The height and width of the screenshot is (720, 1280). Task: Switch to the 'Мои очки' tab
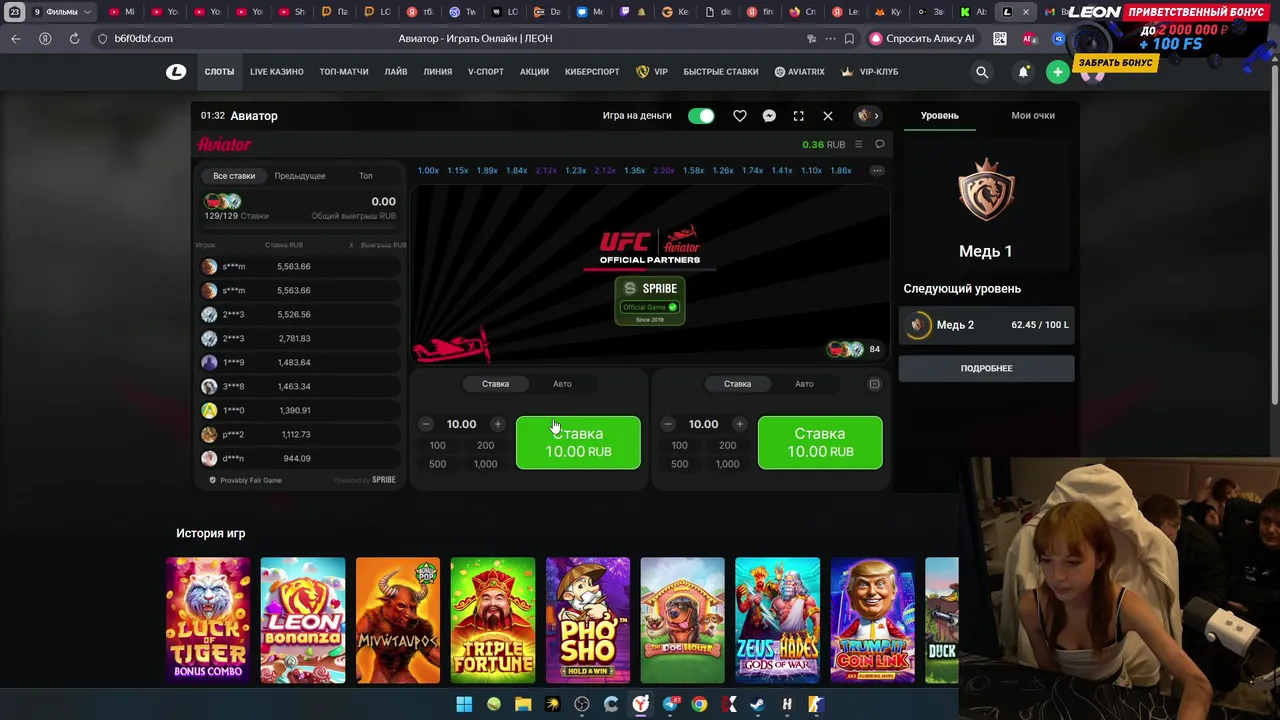click(1033, 116)
